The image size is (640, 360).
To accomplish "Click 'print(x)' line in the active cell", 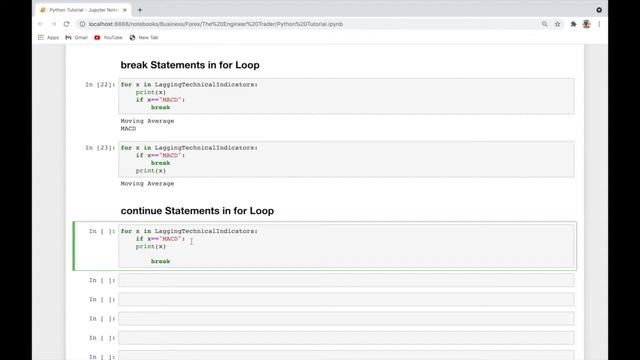I will [x=151, y=247].
